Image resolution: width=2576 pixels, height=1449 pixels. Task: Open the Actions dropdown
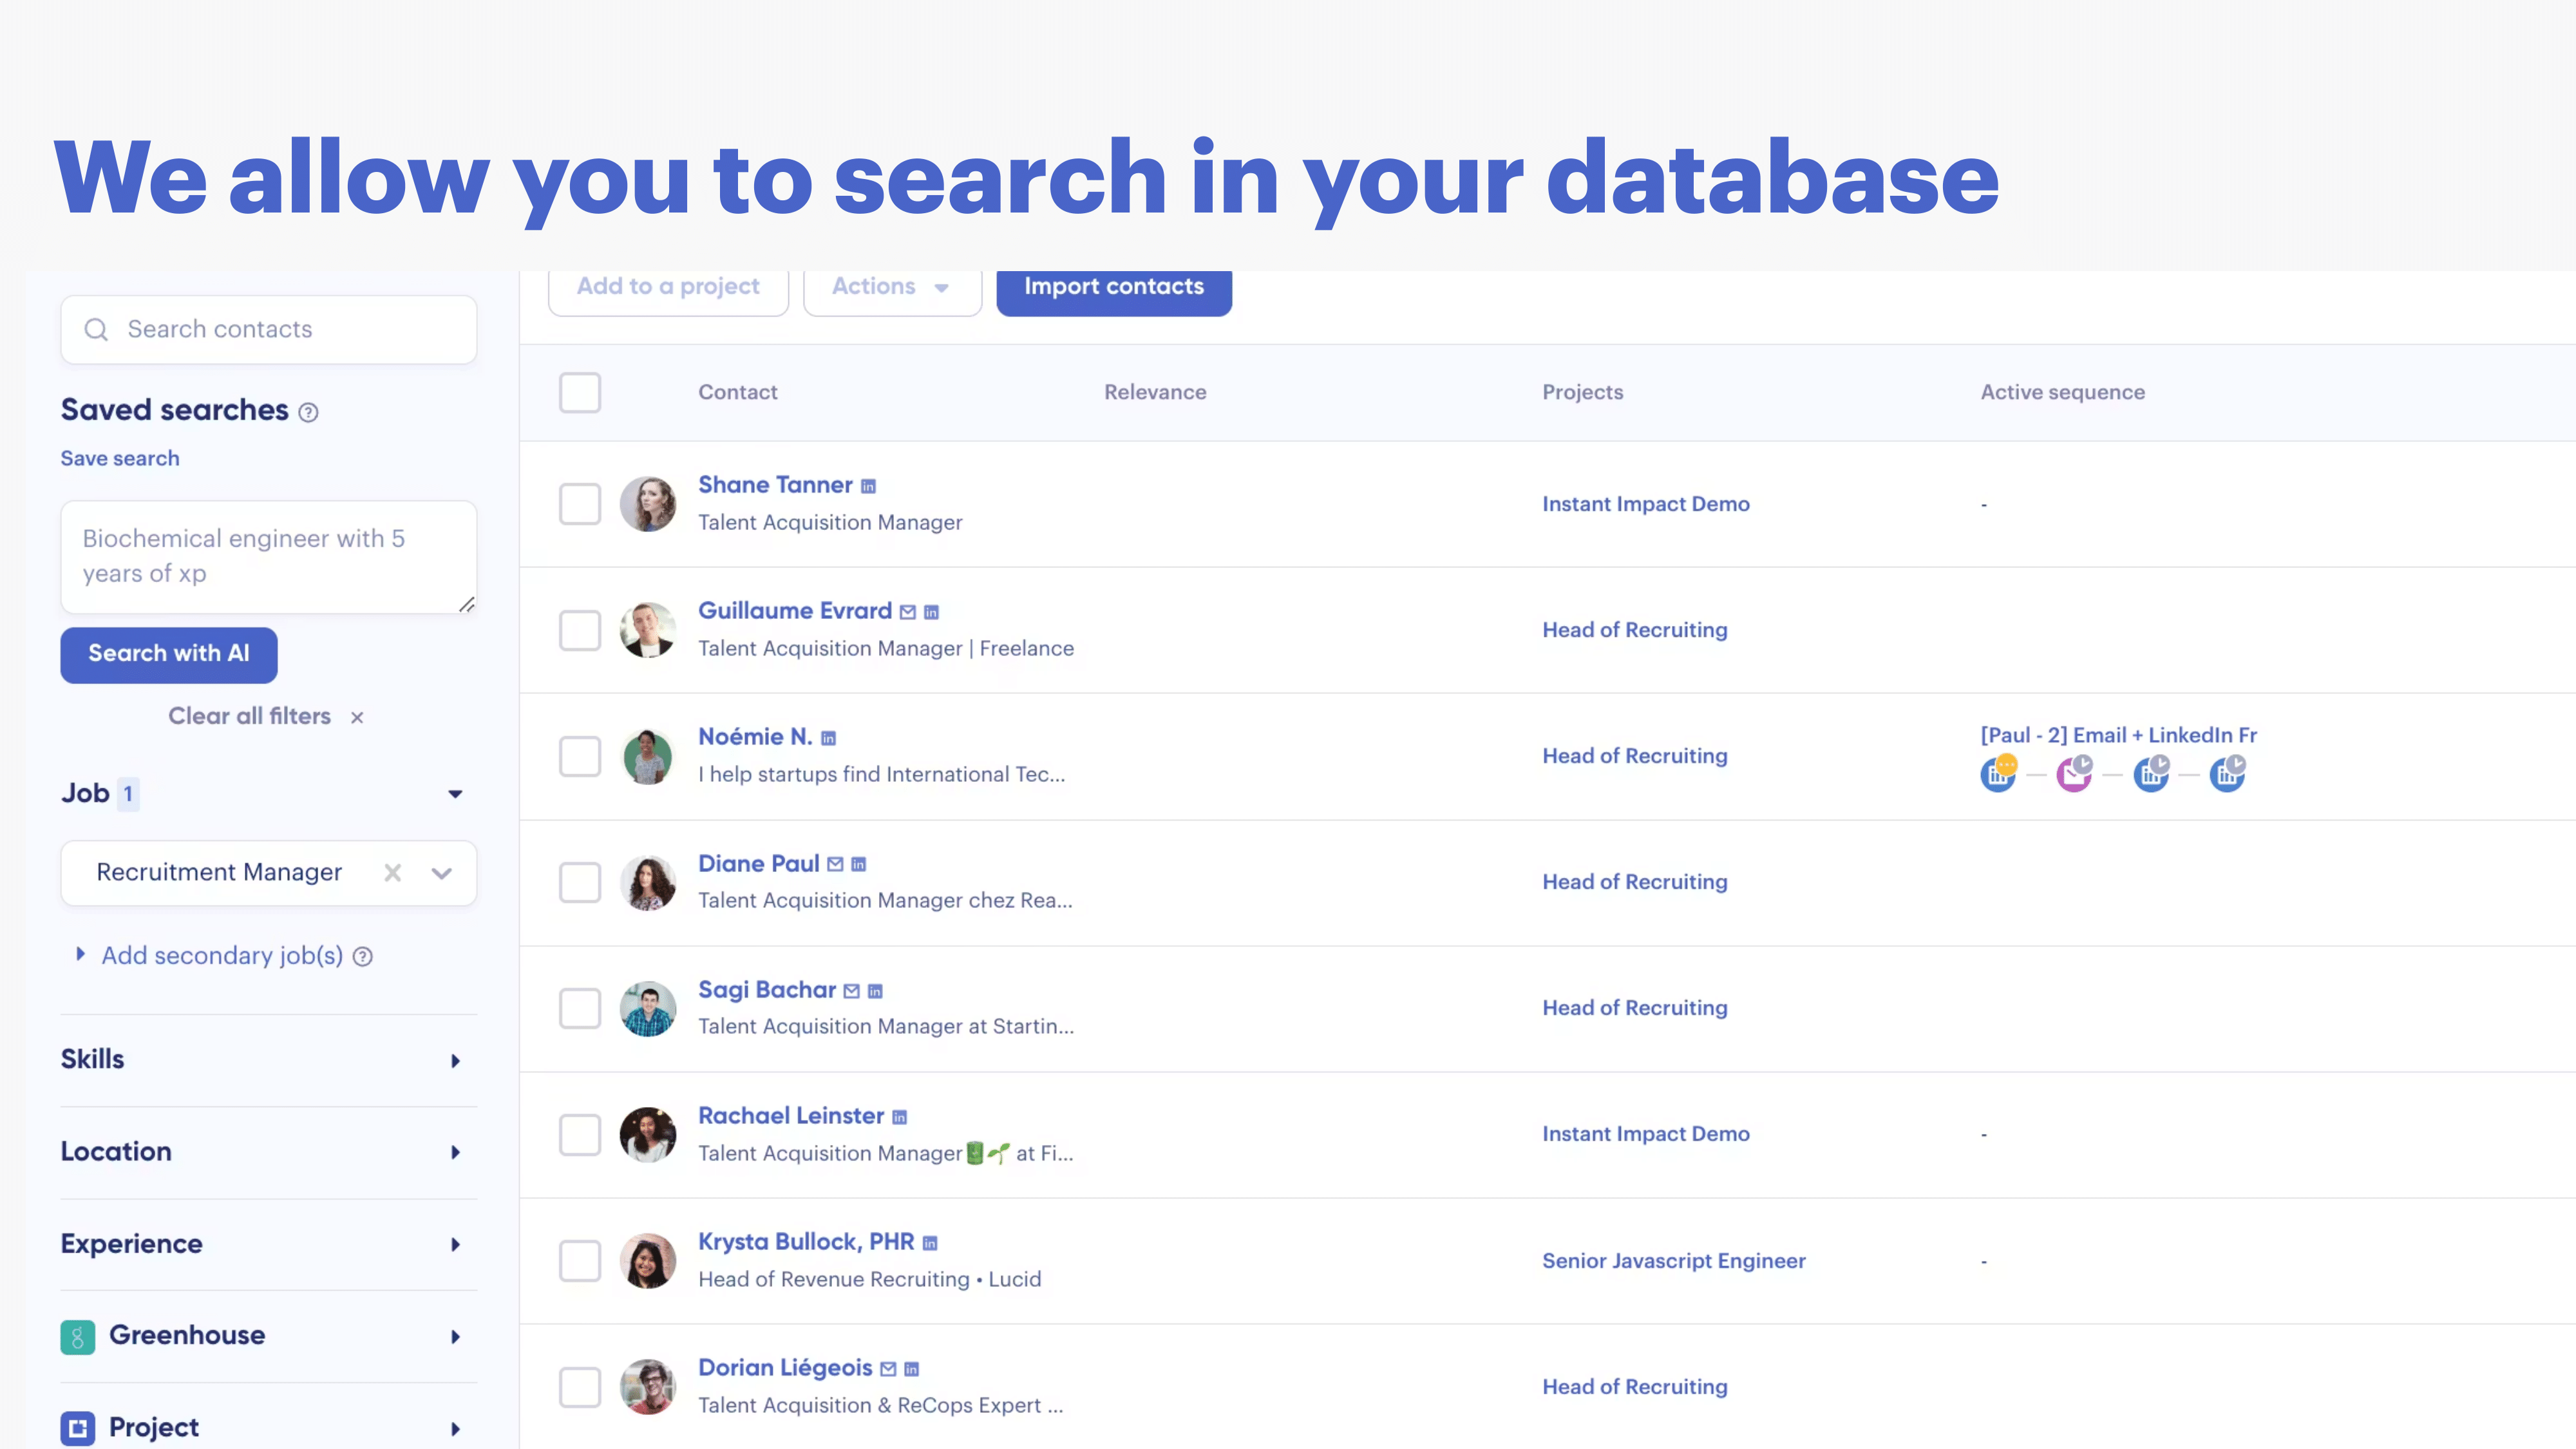[891, 287]
